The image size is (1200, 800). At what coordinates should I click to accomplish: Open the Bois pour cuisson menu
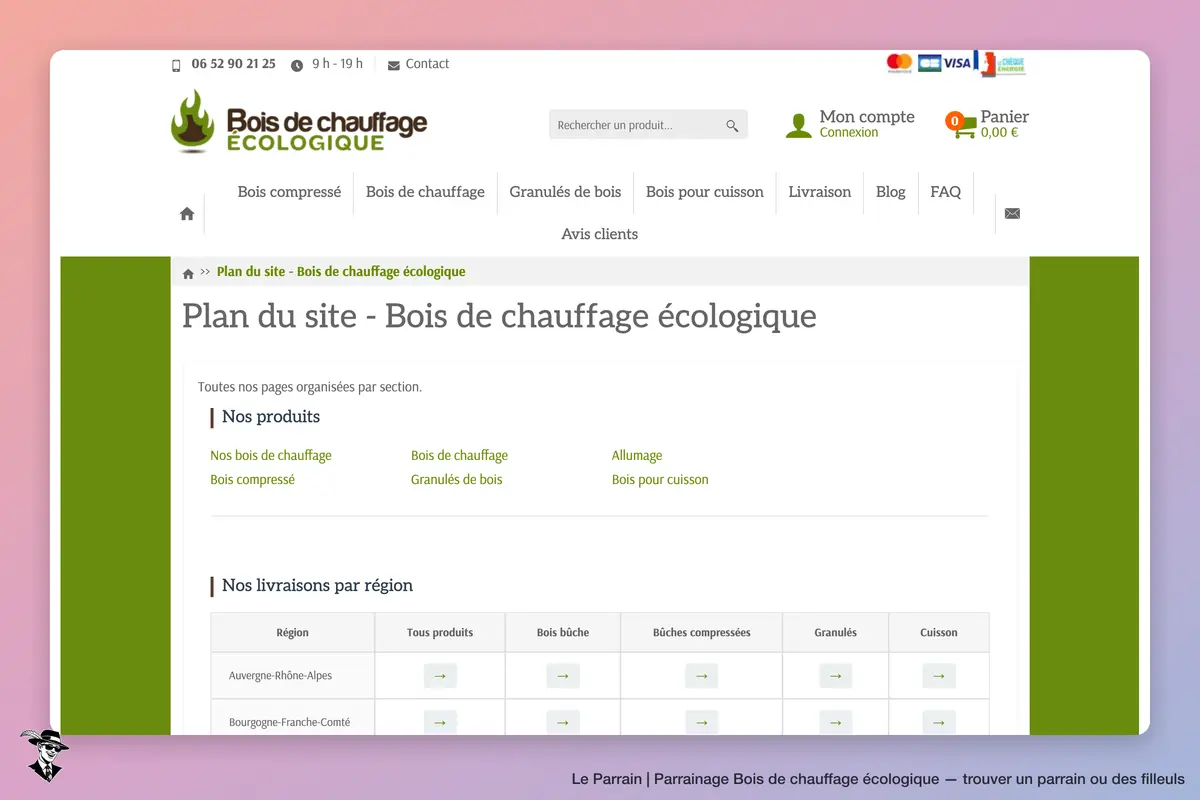[x=705, y=192]
